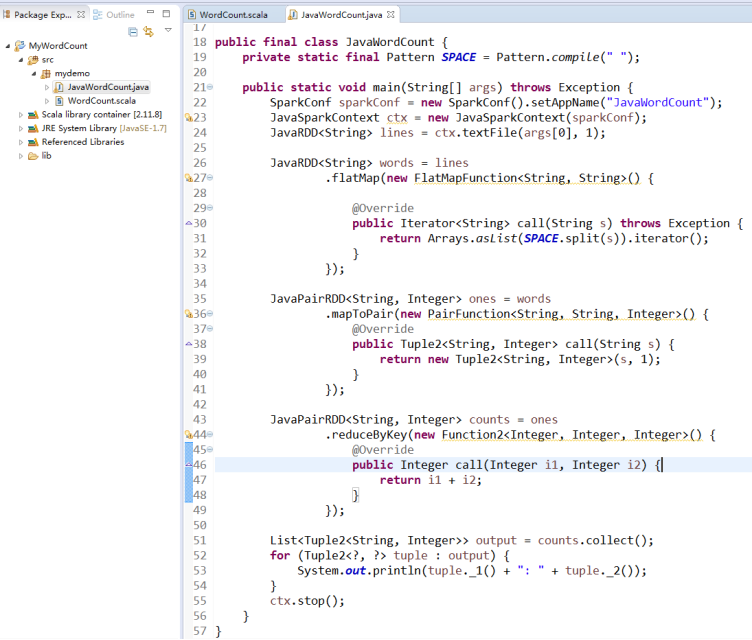Click the Referenced Libraries jar icon
This screenshot has height=640, width=752.
(33, 142)
